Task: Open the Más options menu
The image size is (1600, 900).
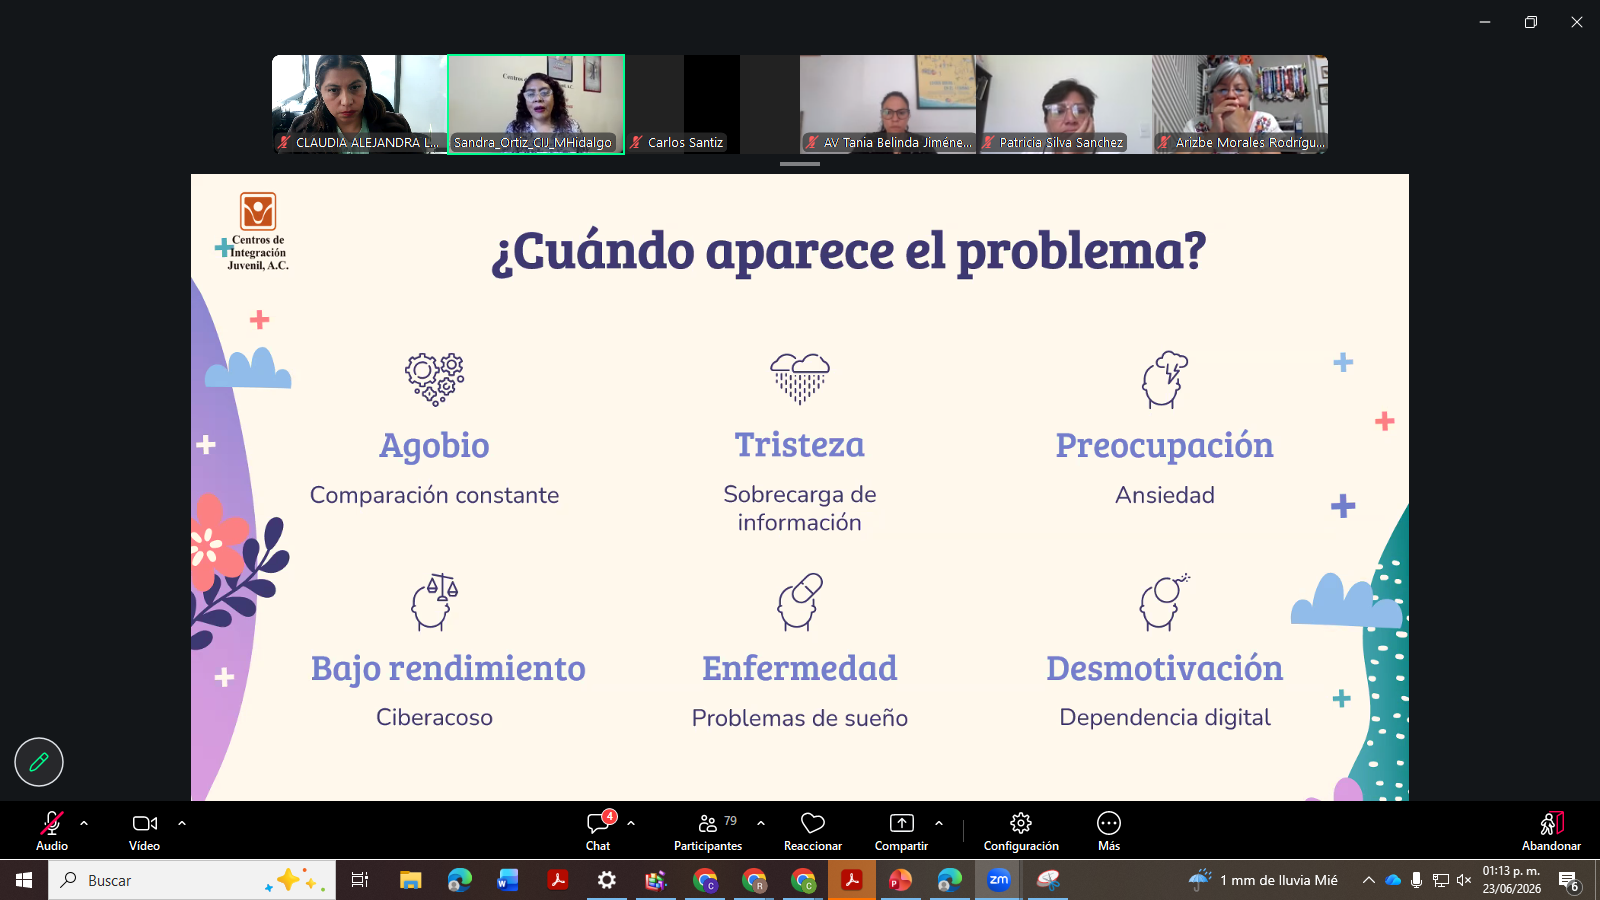Action: pos(1109,831)
